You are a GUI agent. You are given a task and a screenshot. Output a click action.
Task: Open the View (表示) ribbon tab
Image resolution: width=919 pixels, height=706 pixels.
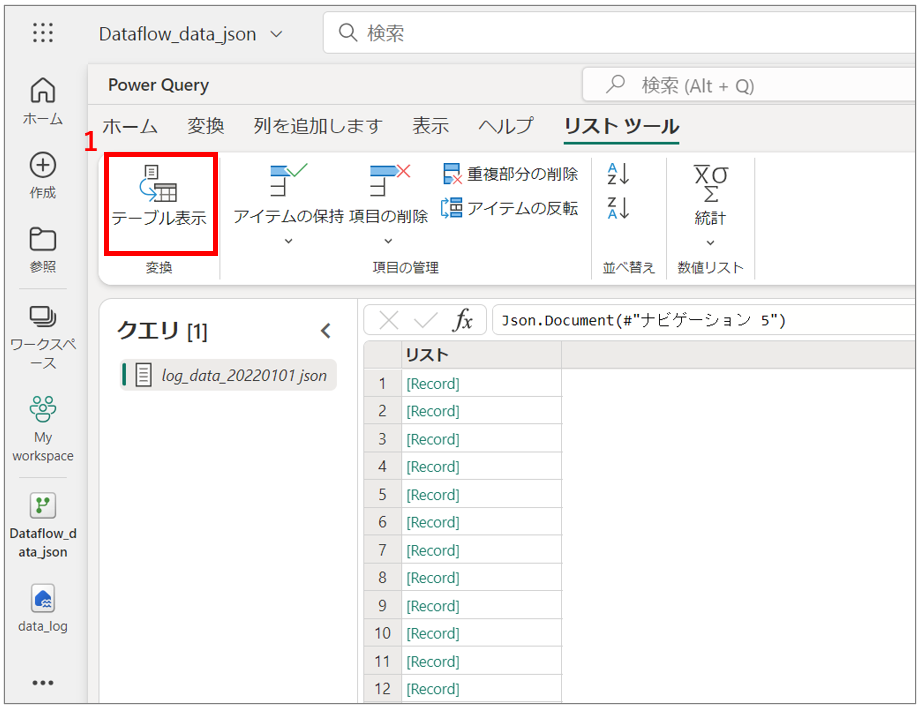[x=431, y=126]
